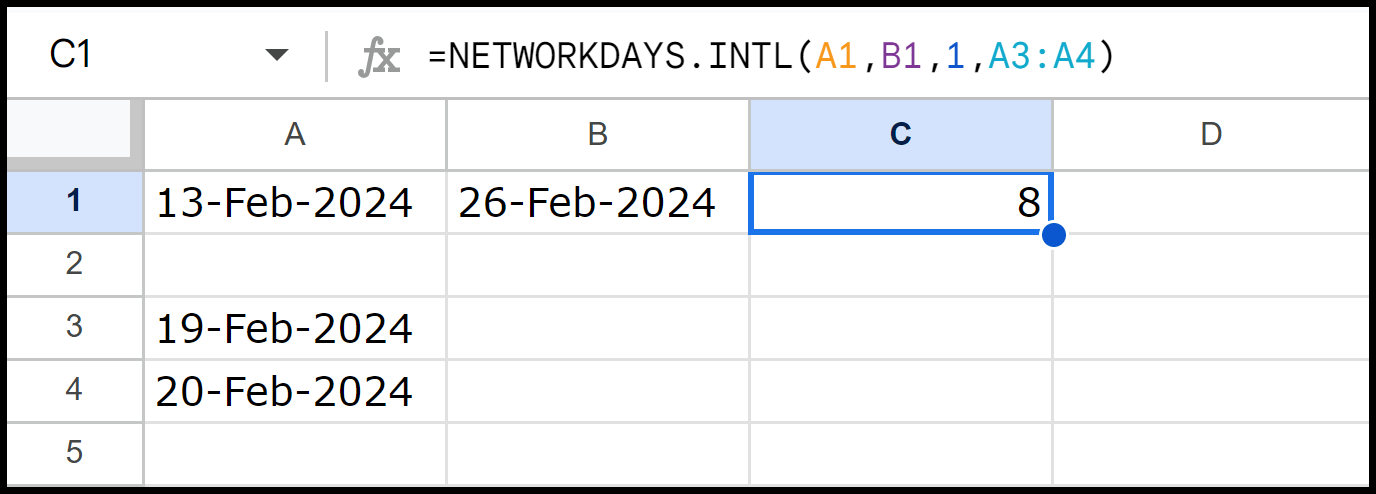
Task: Select row 4 header
Action: point(74,390)
